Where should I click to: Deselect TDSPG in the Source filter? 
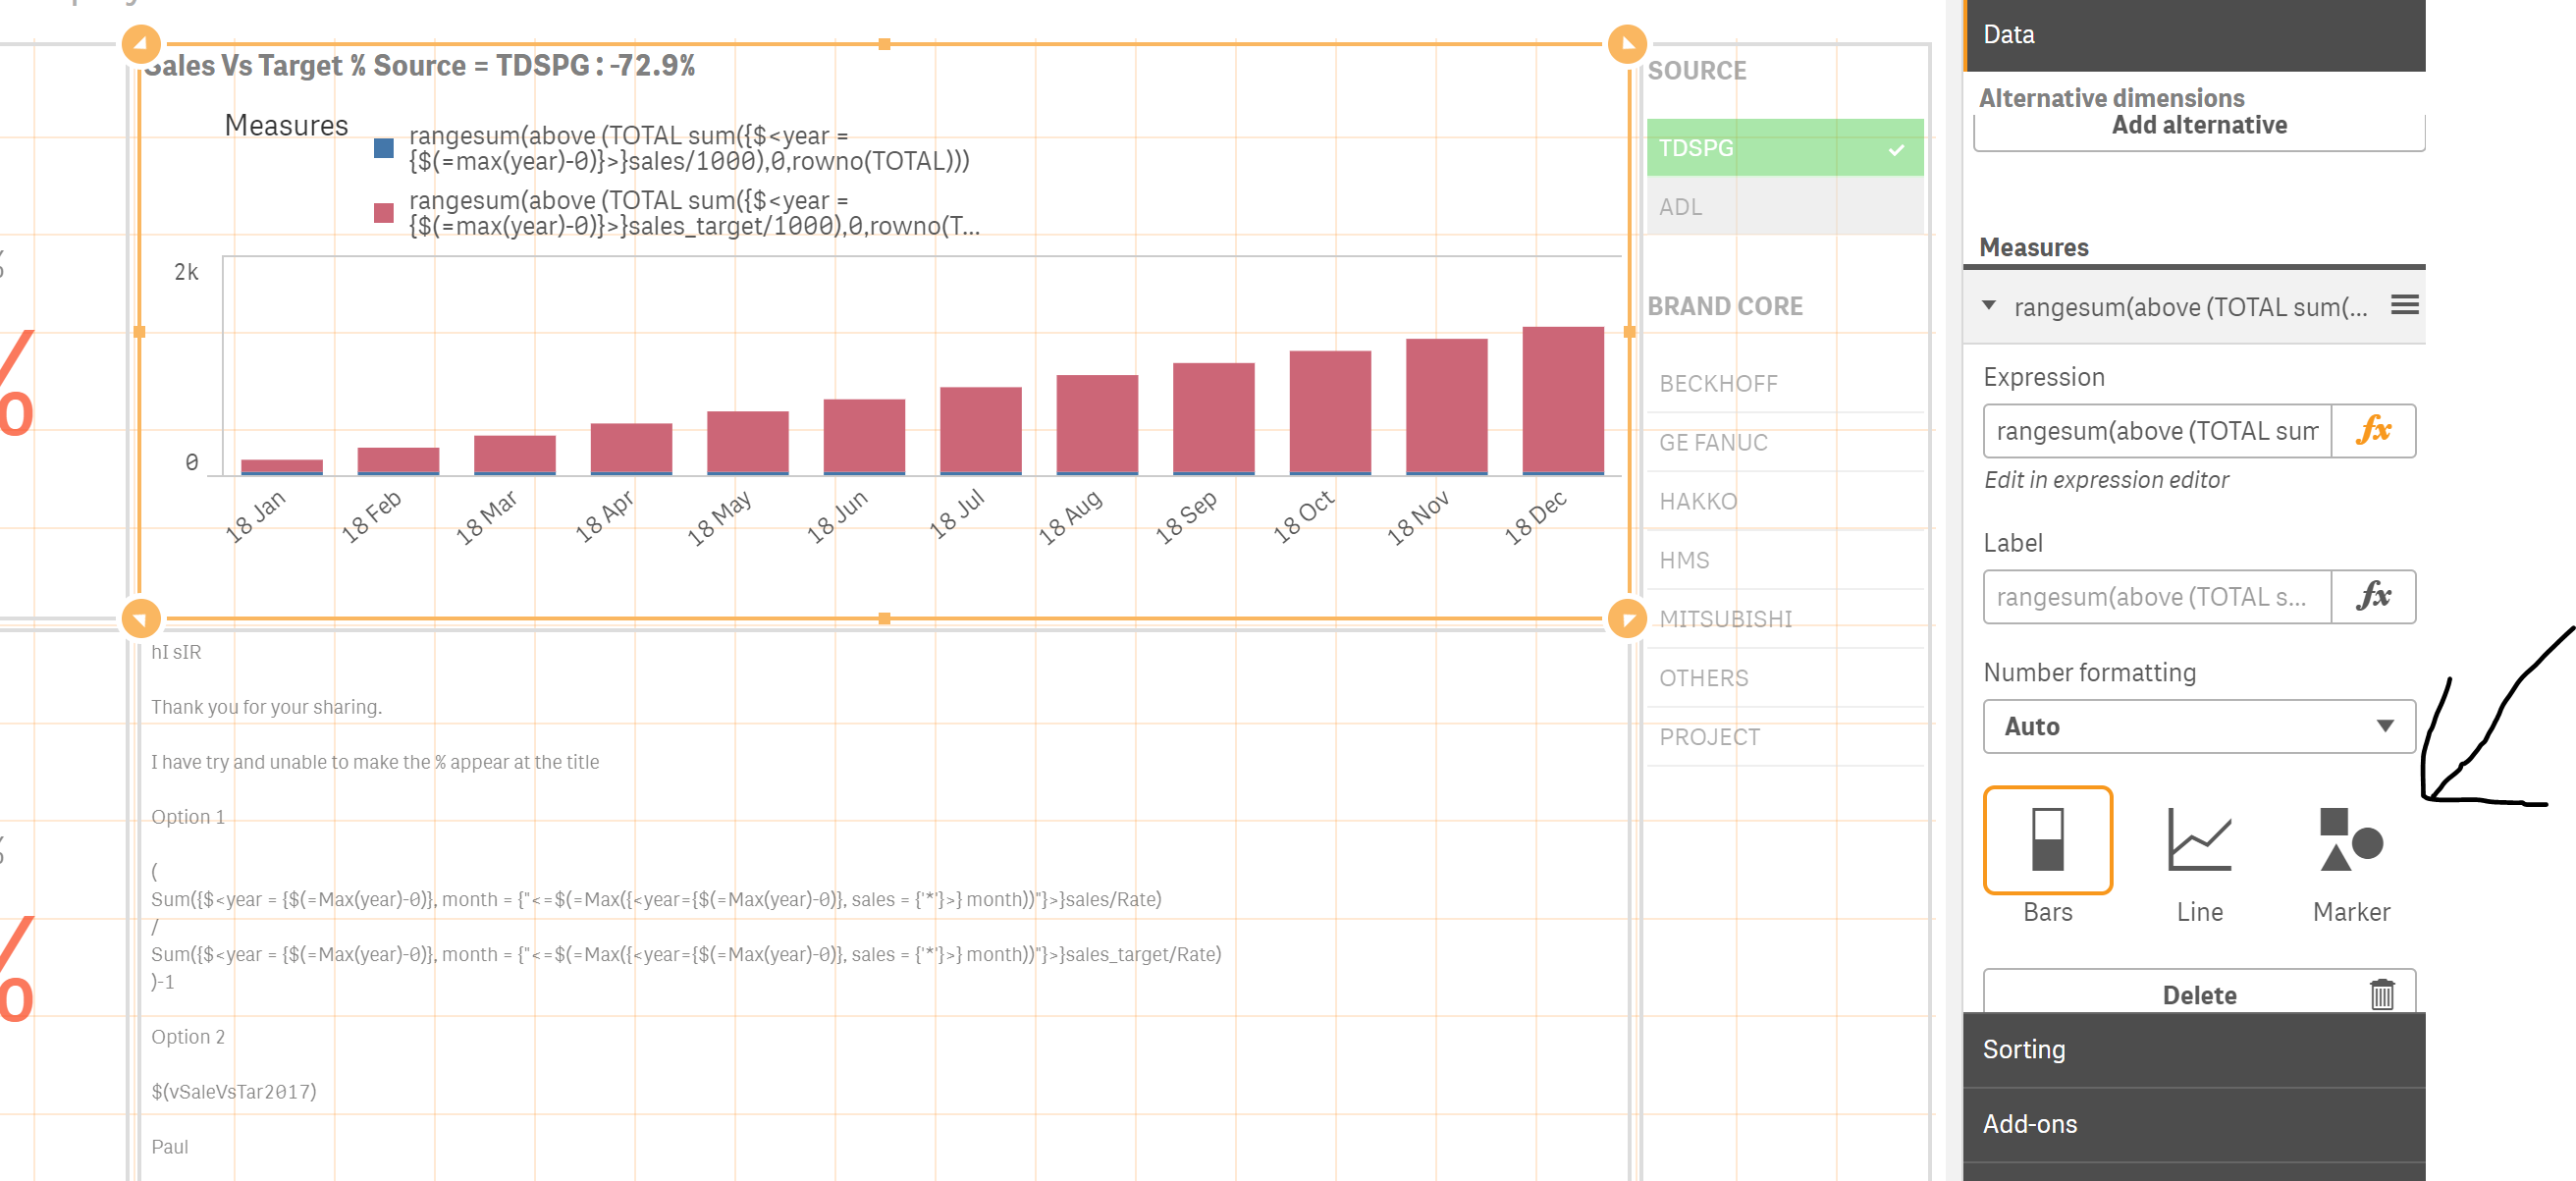point(1784,148)
